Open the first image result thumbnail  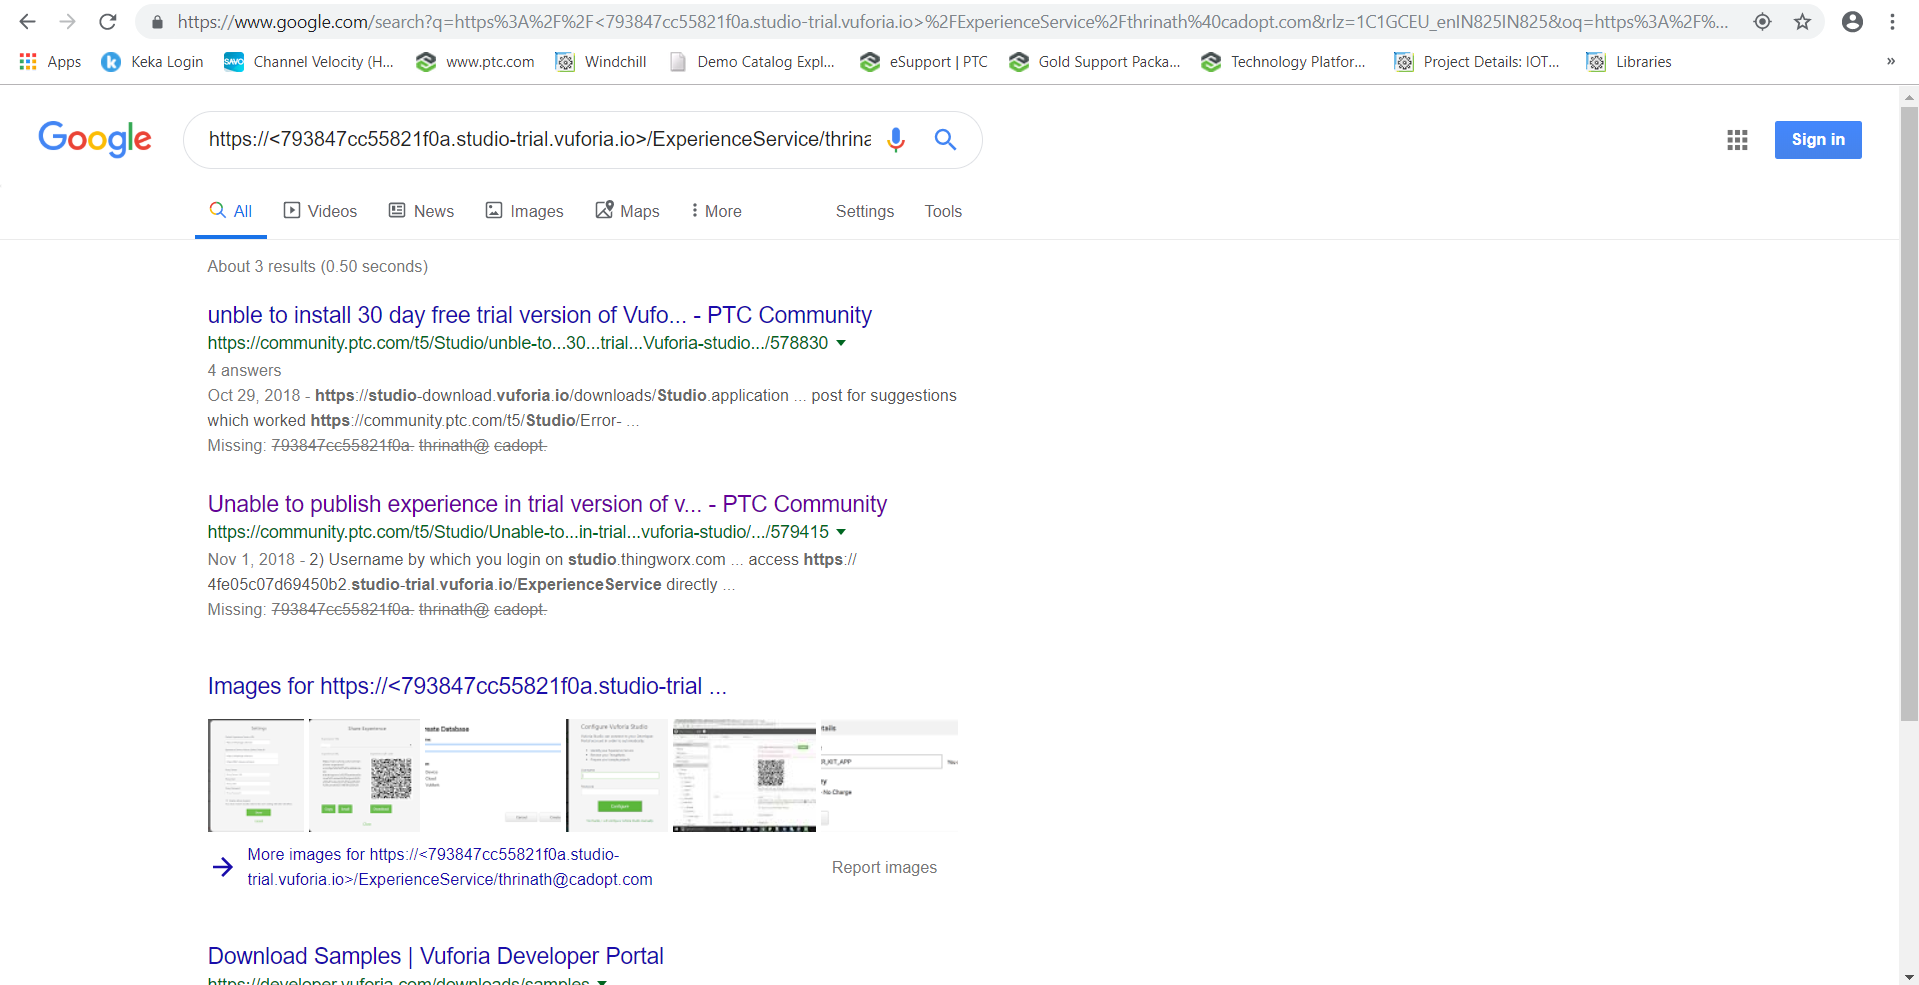pos(255,774)
